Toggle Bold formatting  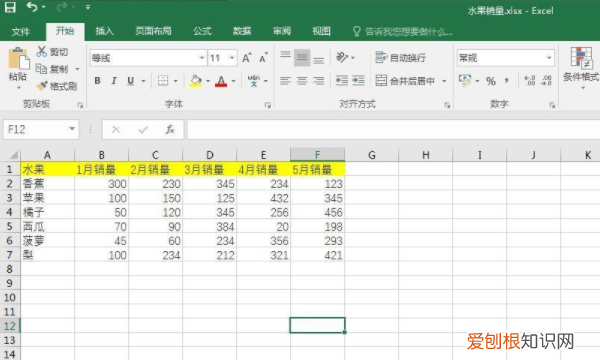pyautogui.click(x=98, y=81)
